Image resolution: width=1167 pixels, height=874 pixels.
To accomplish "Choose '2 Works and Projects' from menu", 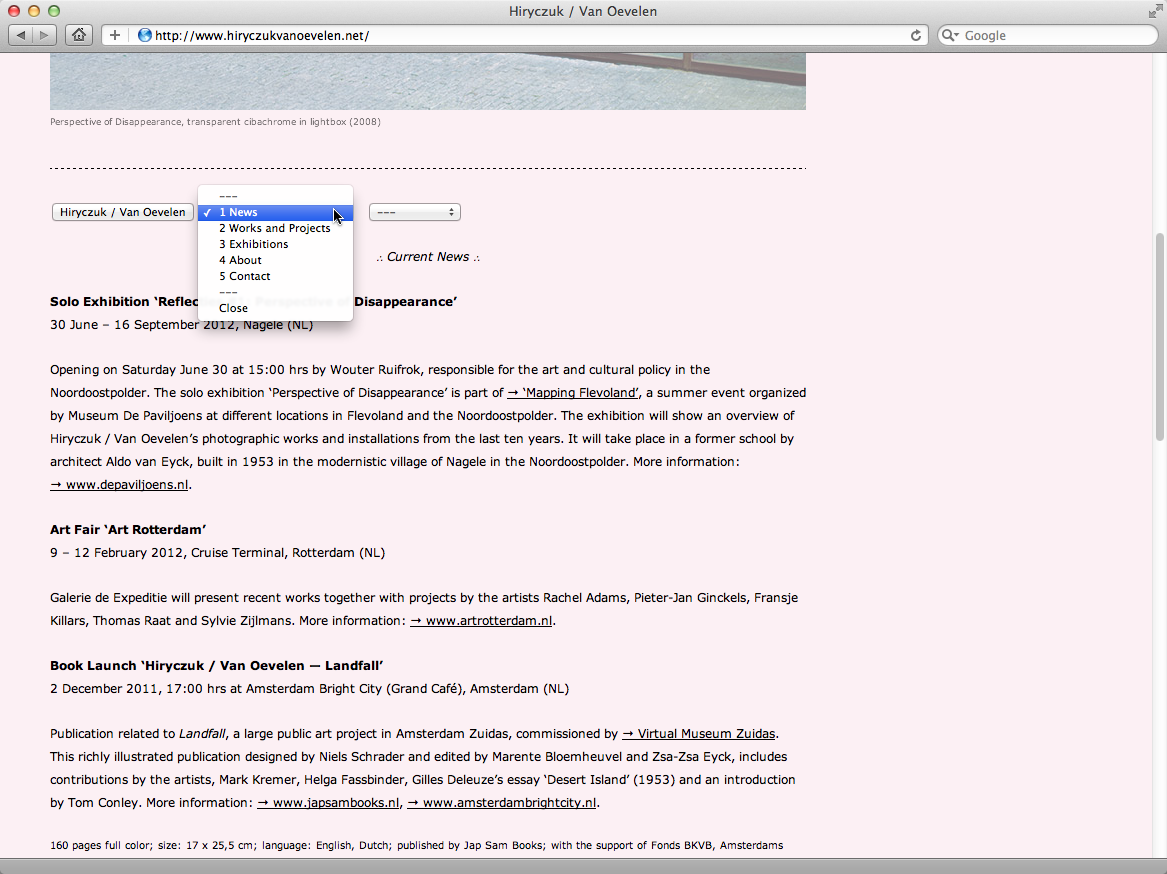I will click(274, 228).
